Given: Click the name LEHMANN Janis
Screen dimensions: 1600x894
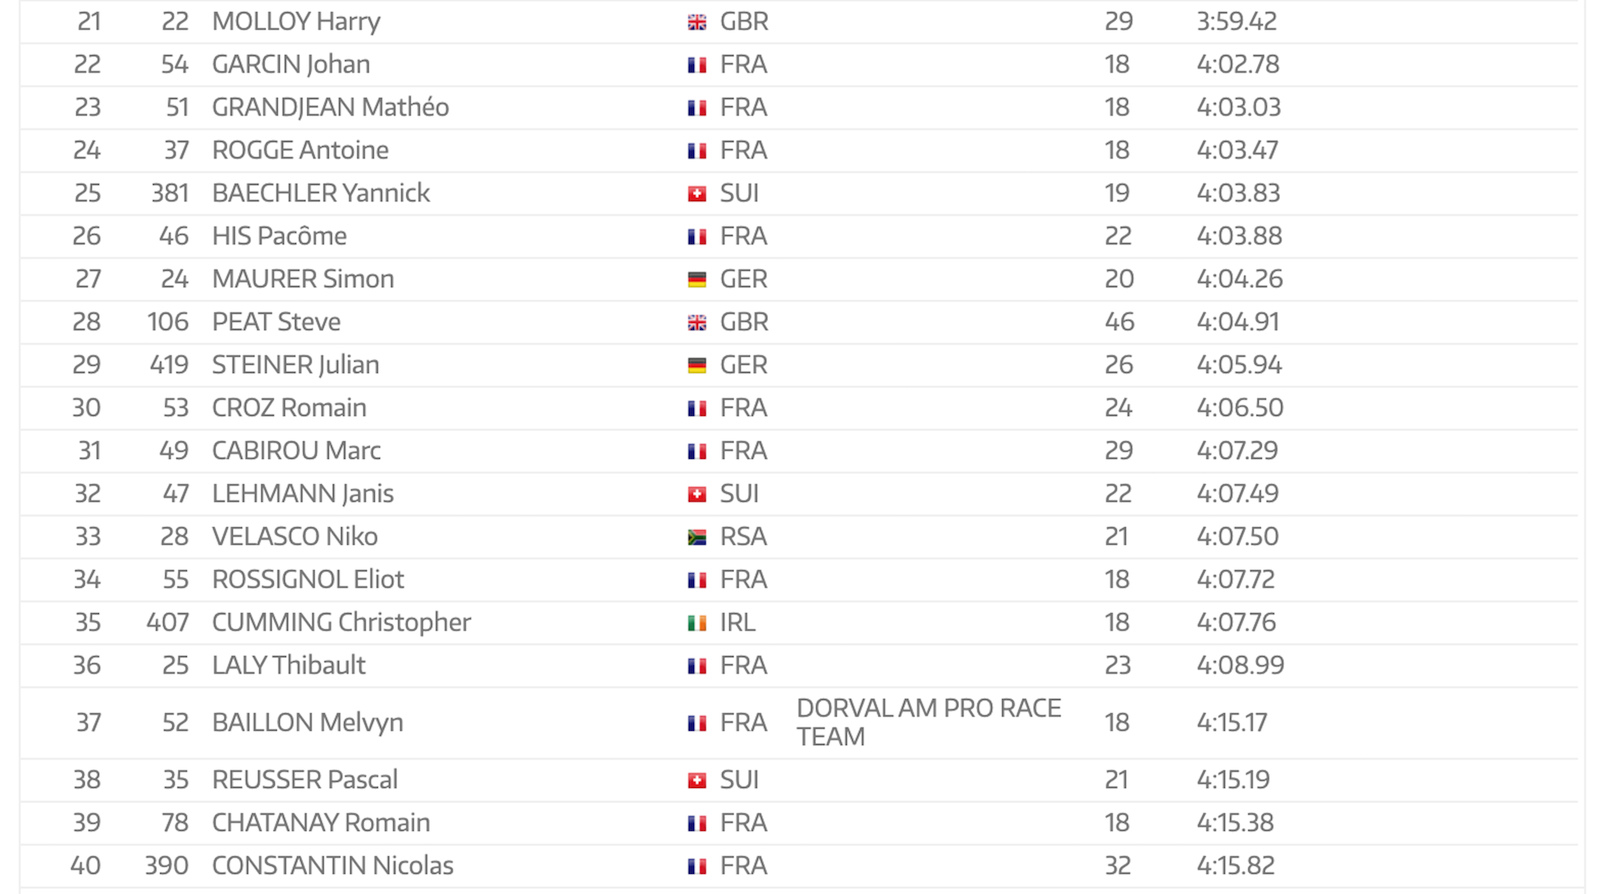Looking at the screenshot, I should click(x=302, y=494).
